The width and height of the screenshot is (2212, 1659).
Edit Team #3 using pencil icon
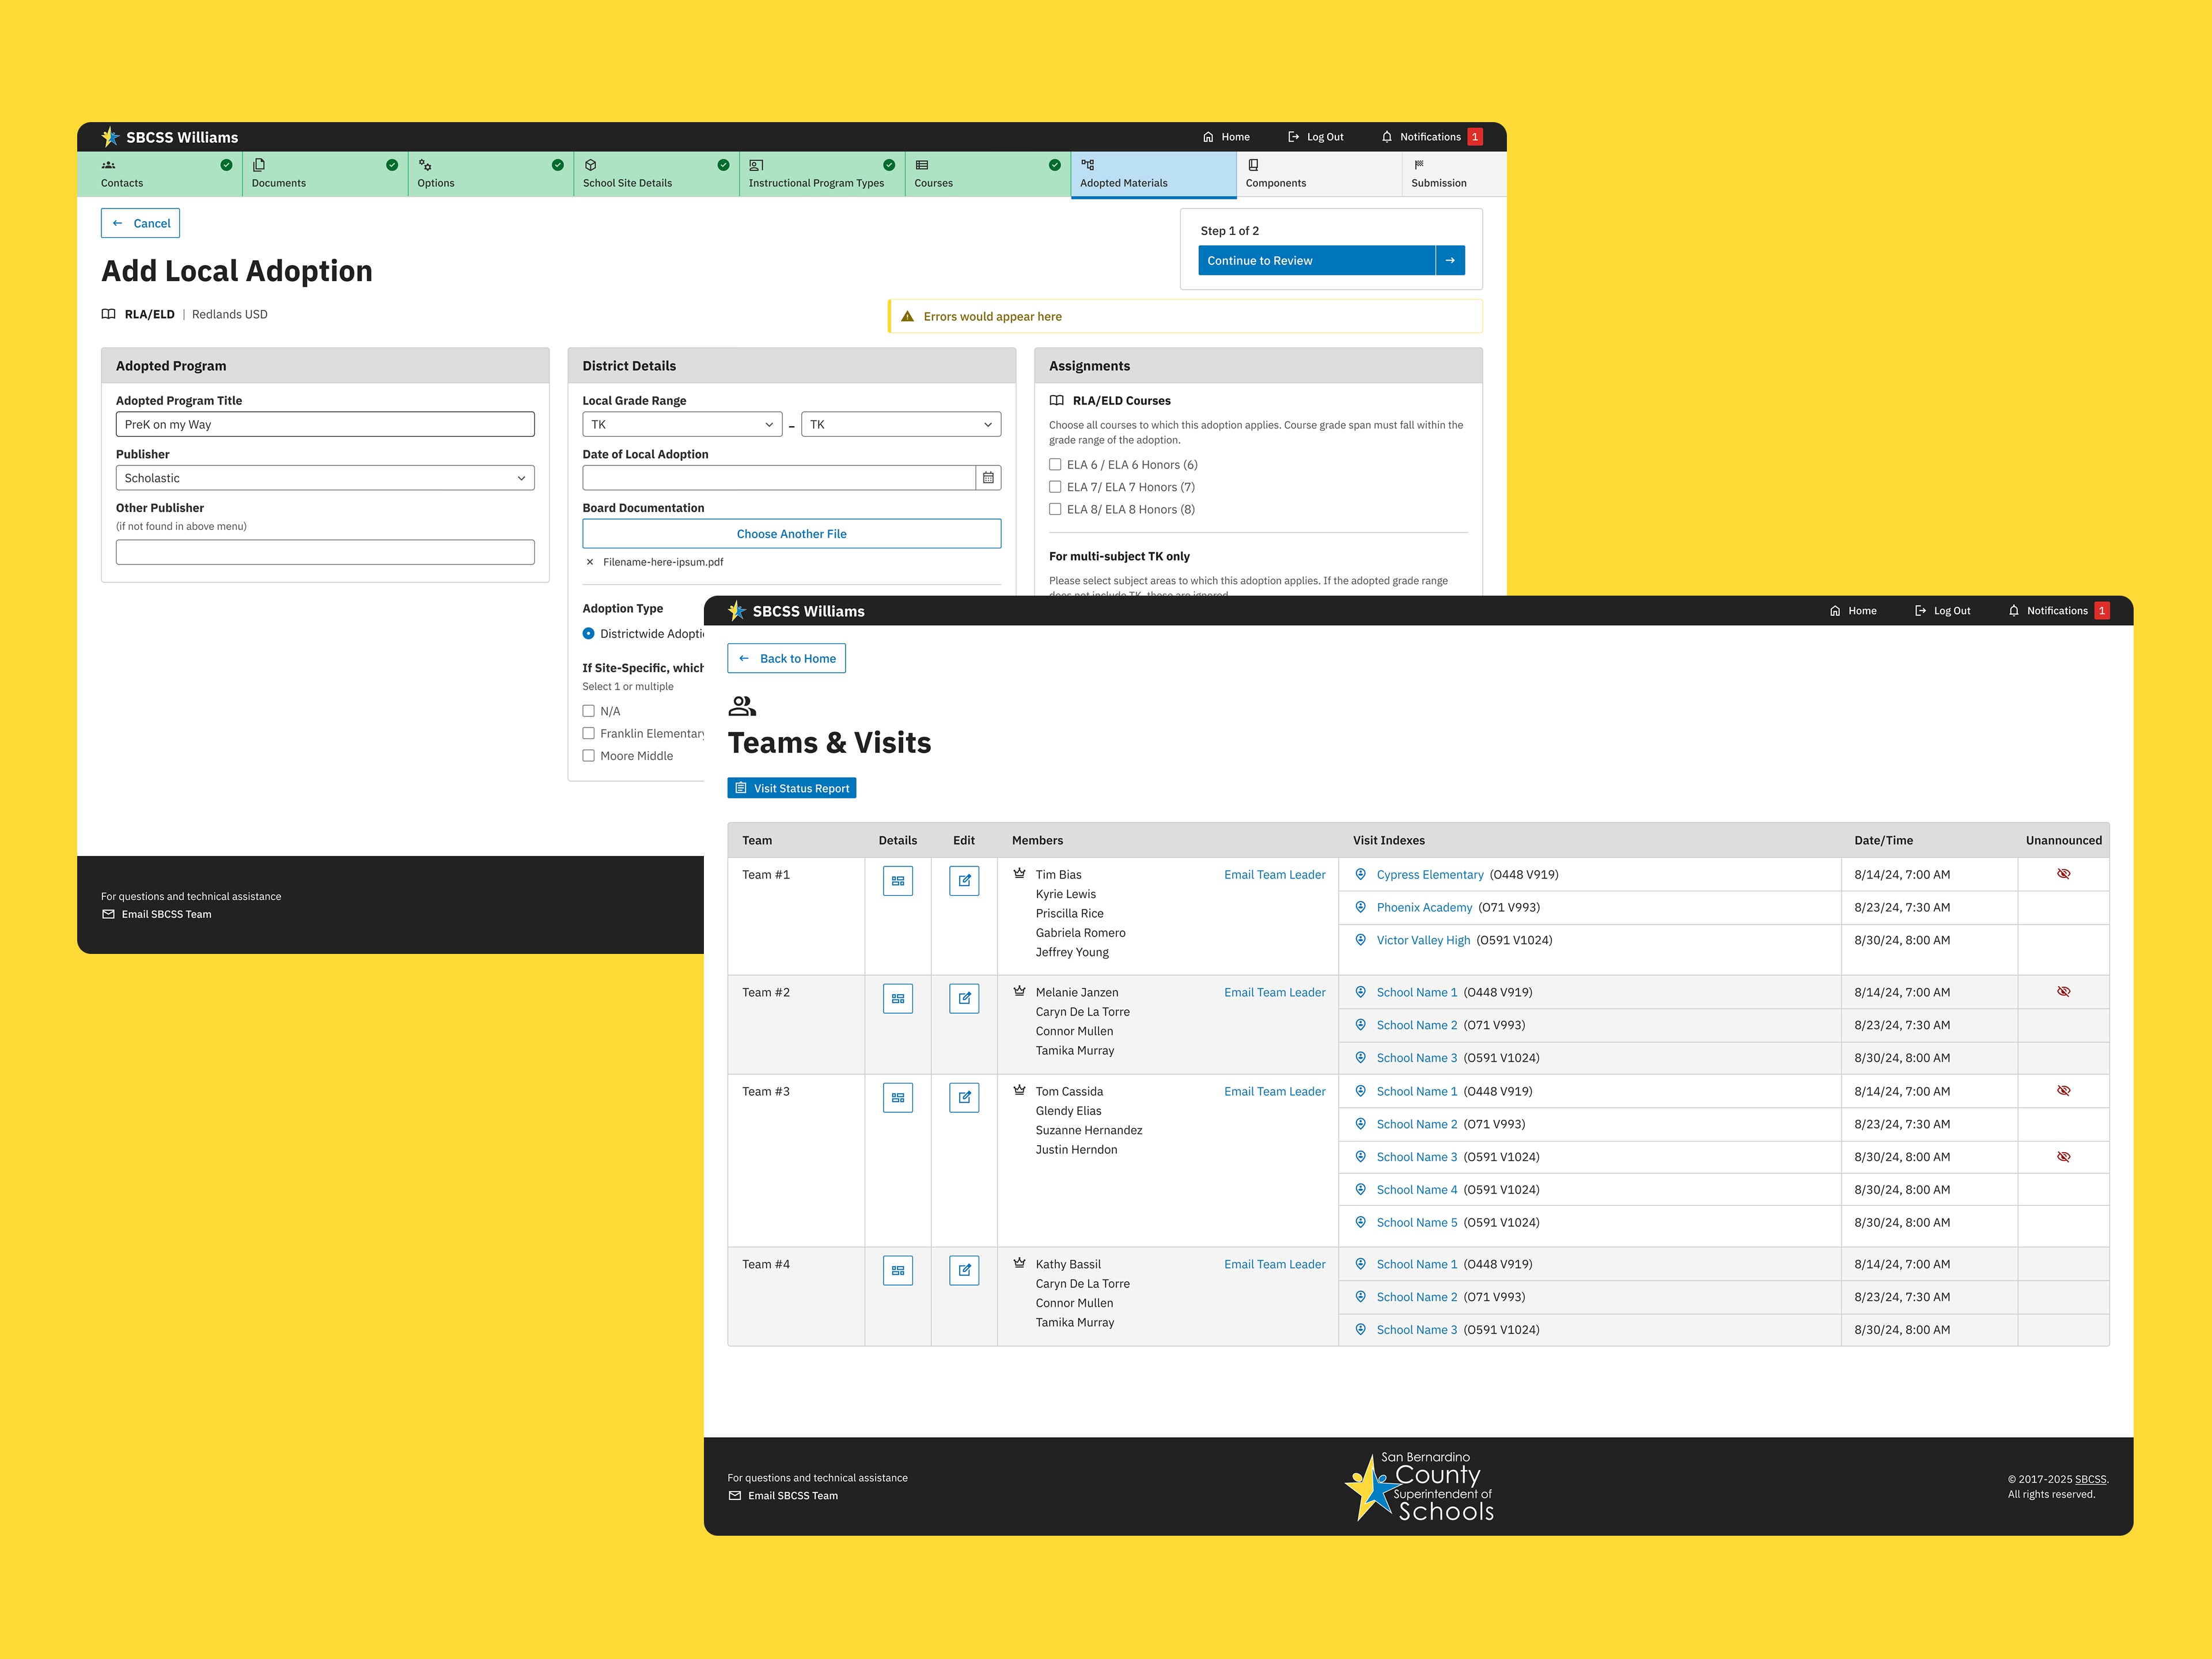(963, 1097)
